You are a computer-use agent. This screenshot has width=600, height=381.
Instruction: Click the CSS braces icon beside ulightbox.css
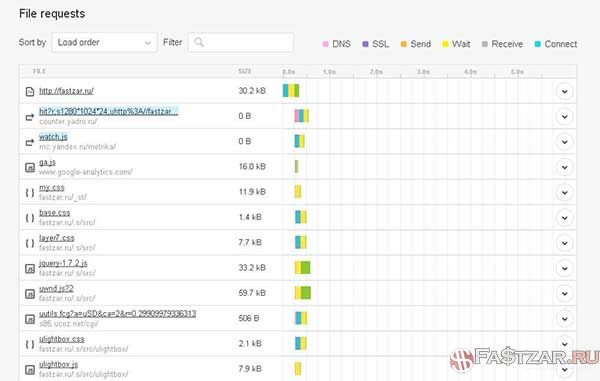[30, 344]
